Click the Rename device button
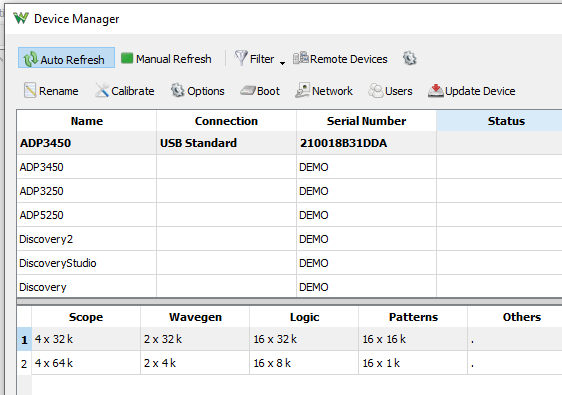This screenshot has width=562, height=395. [51, 91]
